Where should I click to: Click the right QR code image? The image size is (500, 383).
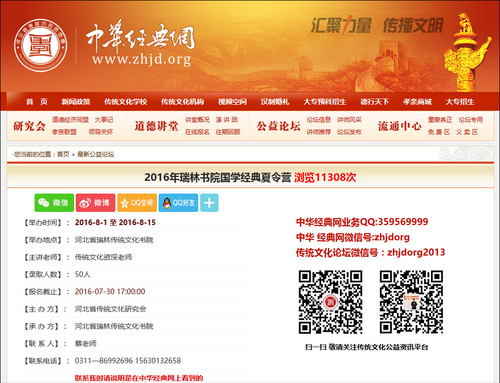411,302
